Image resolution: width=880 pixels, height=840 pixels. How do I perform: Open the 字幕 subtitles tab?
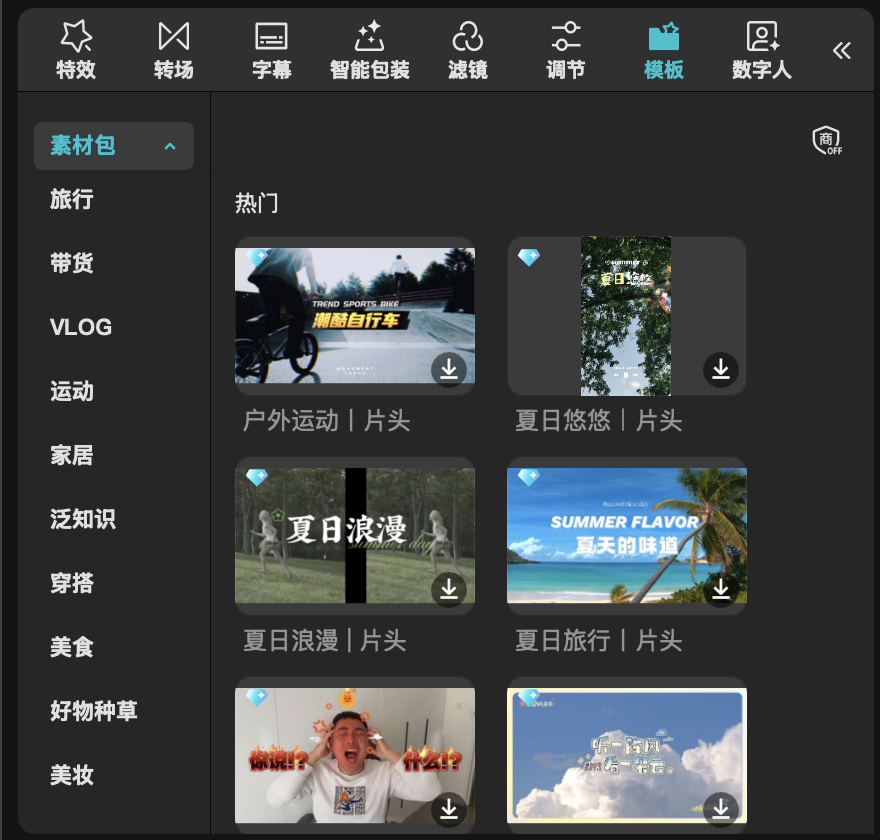pos(272,50)
